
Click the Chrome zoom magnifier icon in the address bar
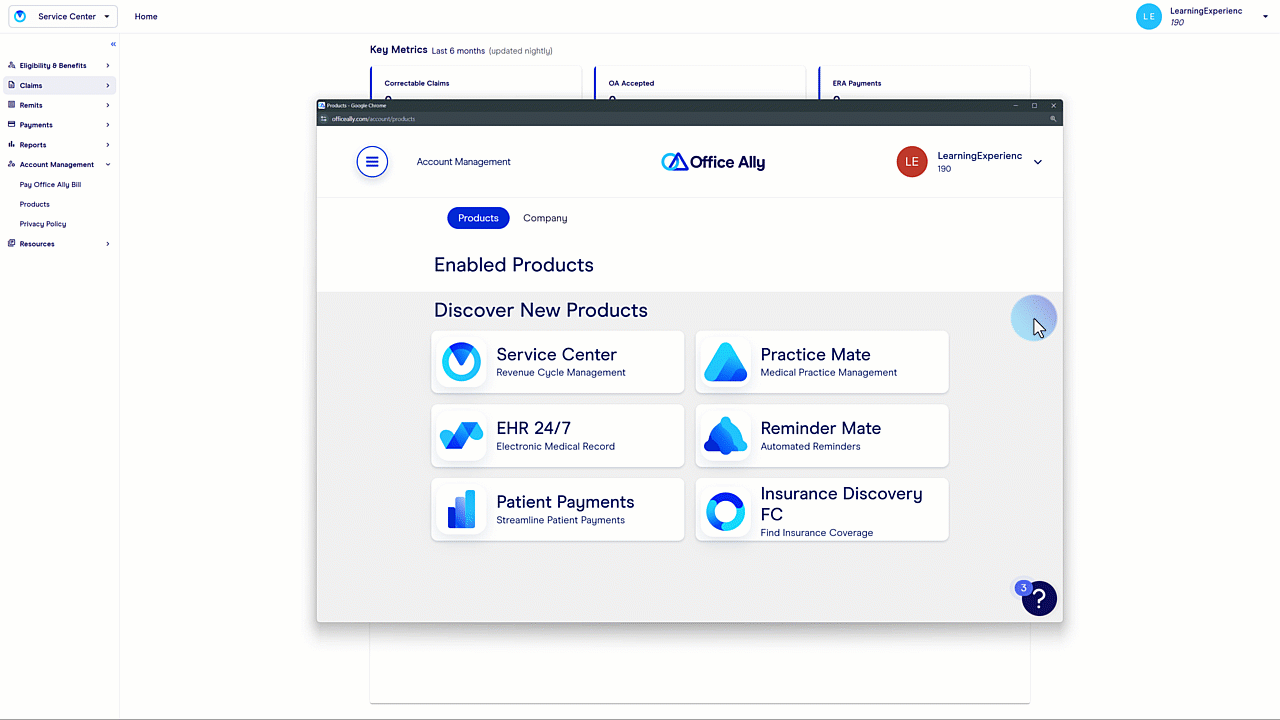tap(1053, 118)
